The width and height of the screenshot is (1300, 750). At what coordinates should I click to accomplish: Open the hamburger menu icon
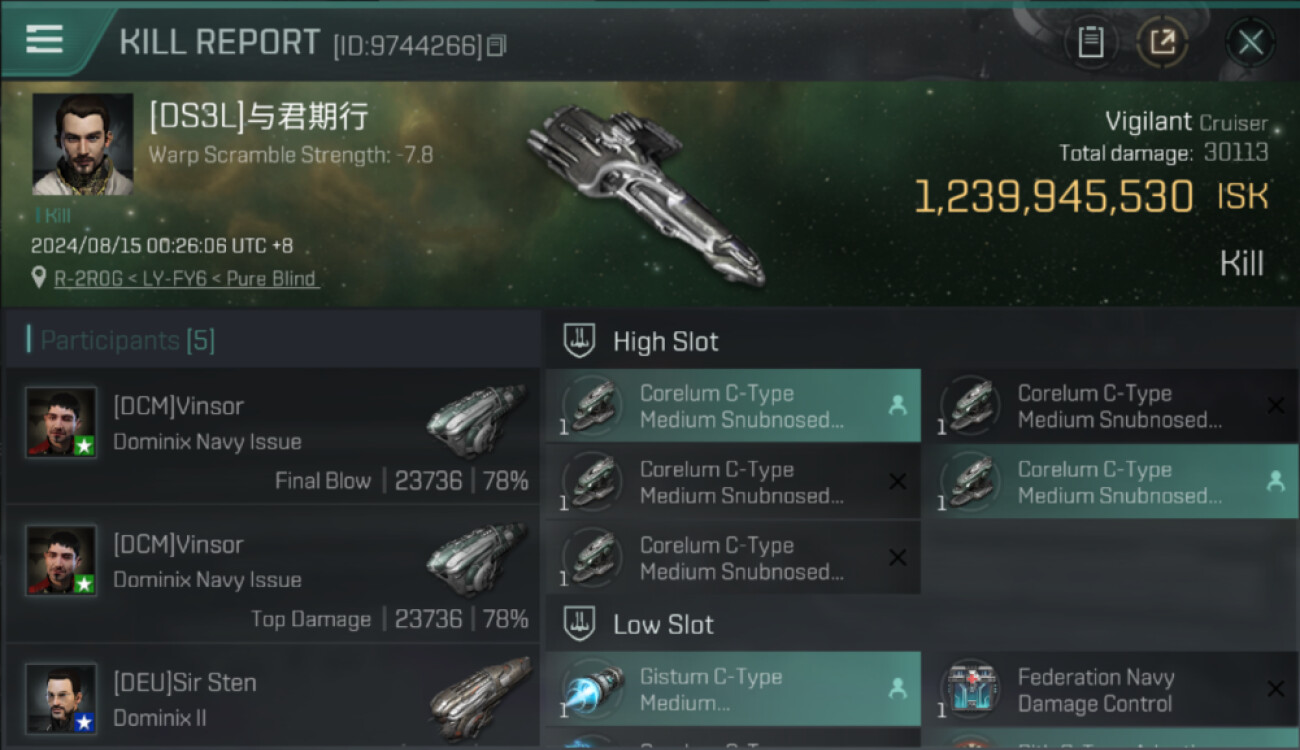click(44, 39)
